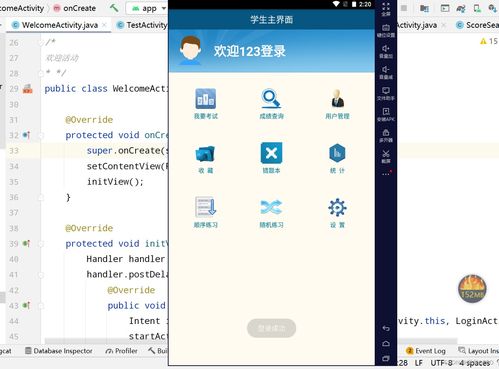Expand emulator sidebar more options dots

tap(386, 174)
